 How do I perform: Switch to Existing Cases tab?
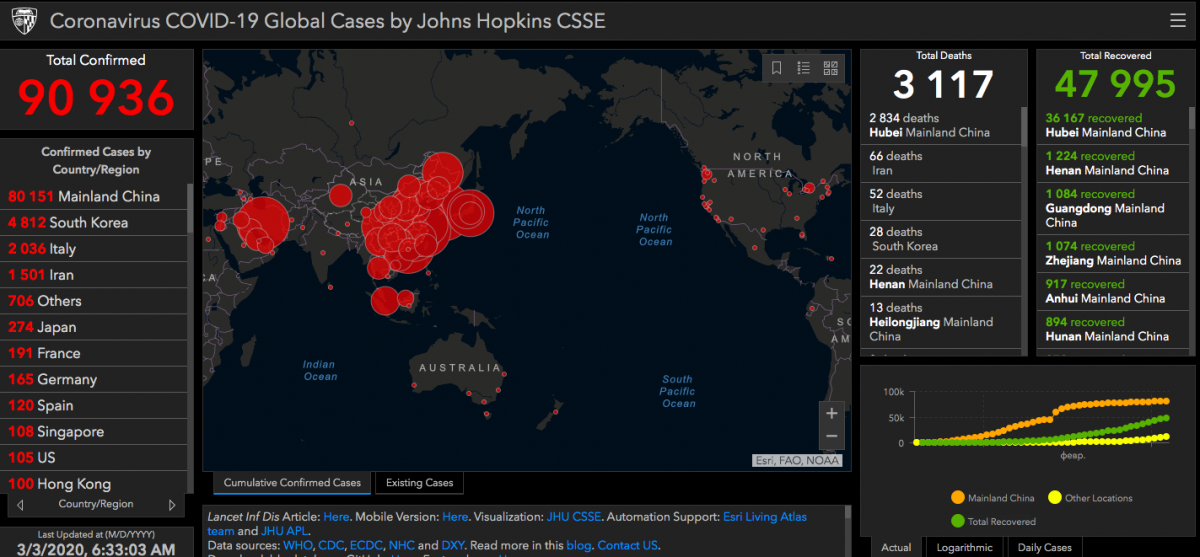[x=419, y=483]
